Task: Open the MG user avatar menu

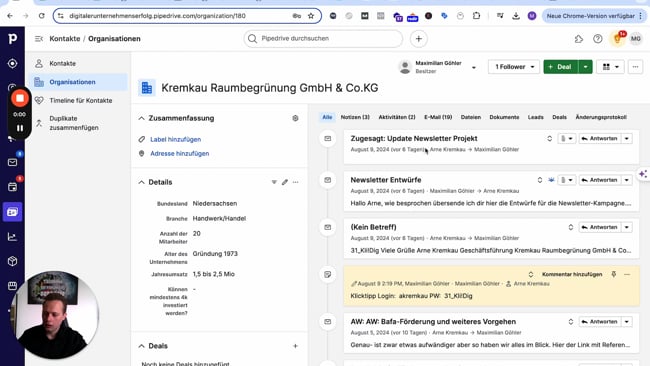Action: pyautogui.click(x=635, y=39)
